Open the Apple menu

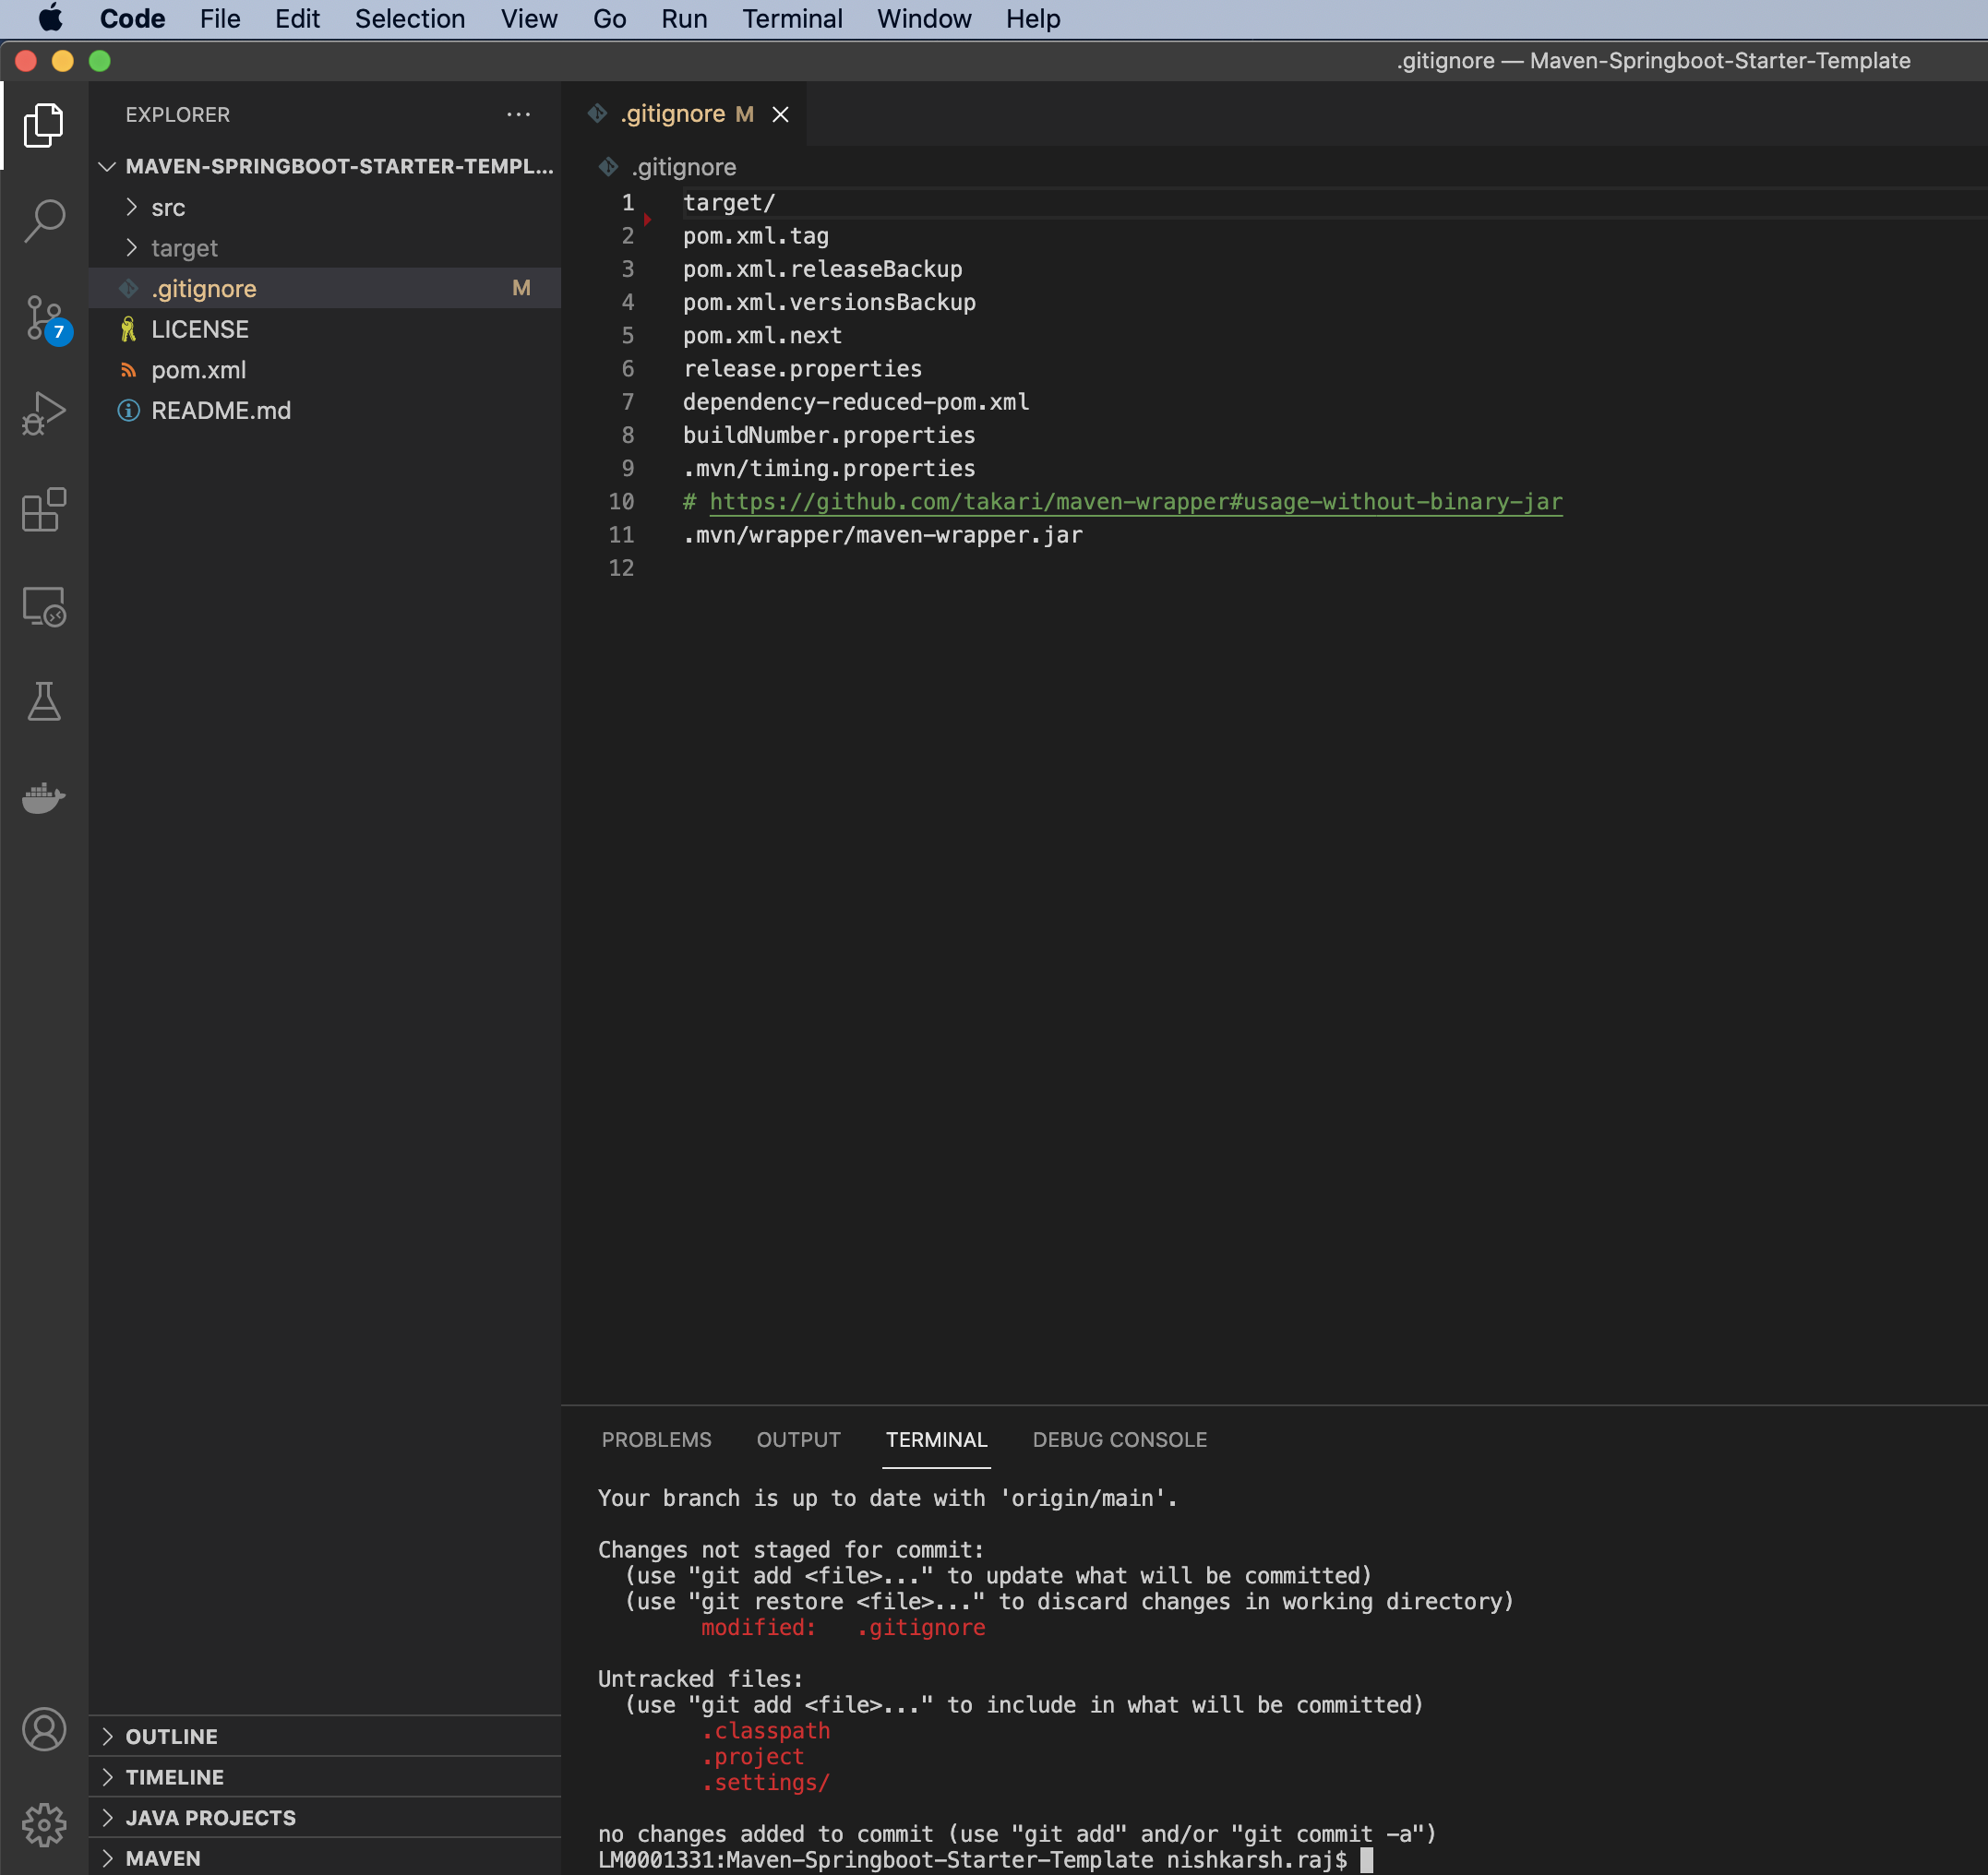pos(51,18)
